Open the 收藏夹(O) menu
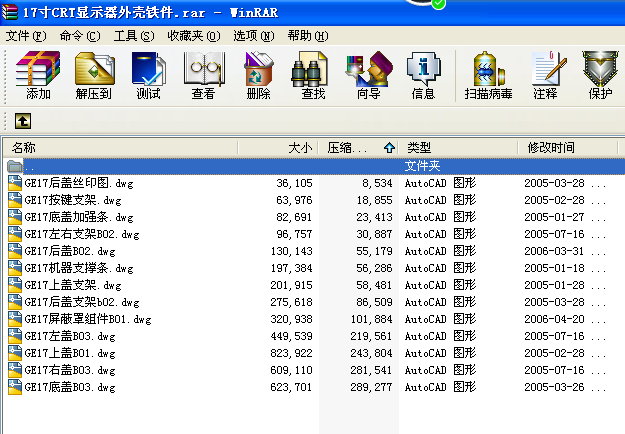625x434 pixels. point(194,36)
